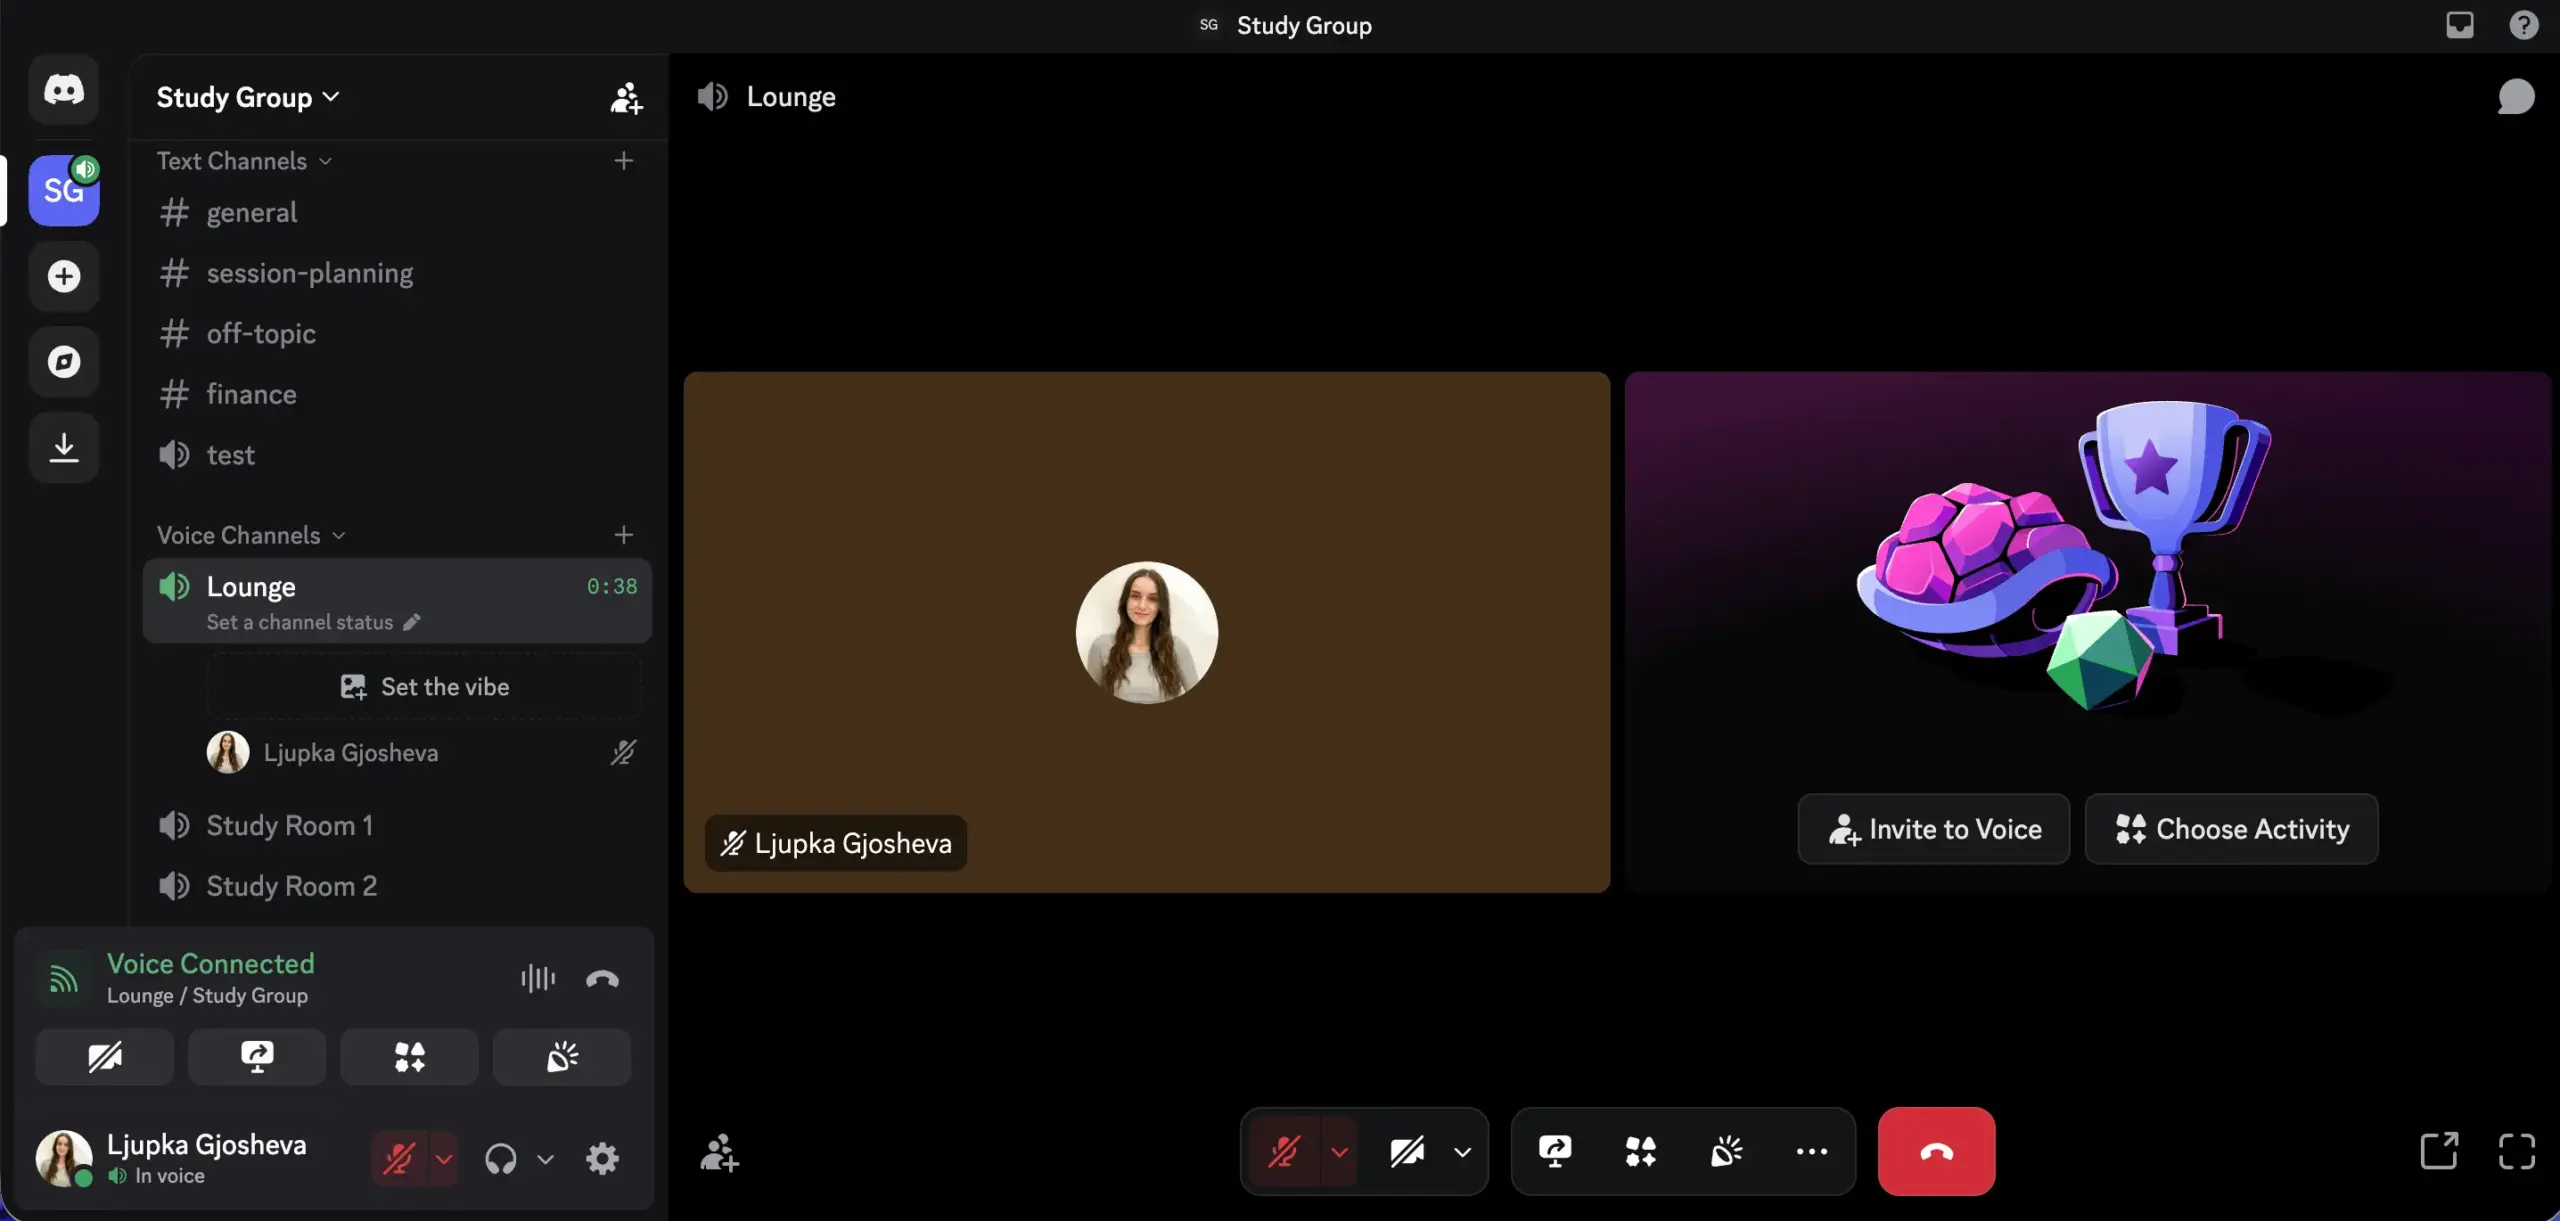
Task: Enter full screen mode icon
Action: [x=2517, y=1151]
